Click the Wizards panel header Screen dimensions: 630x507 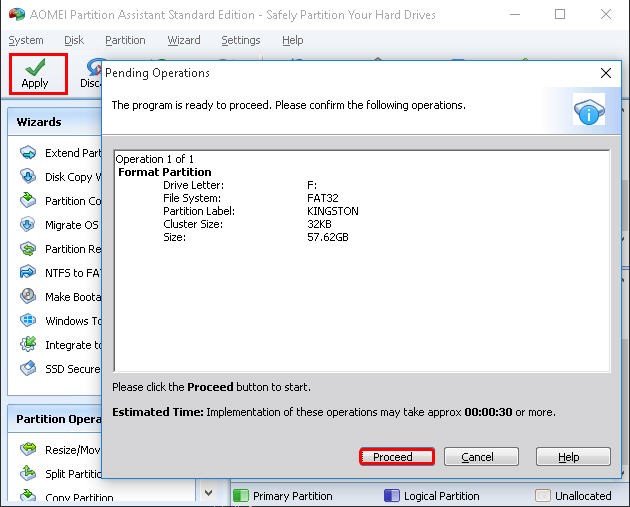click(55, 122)
